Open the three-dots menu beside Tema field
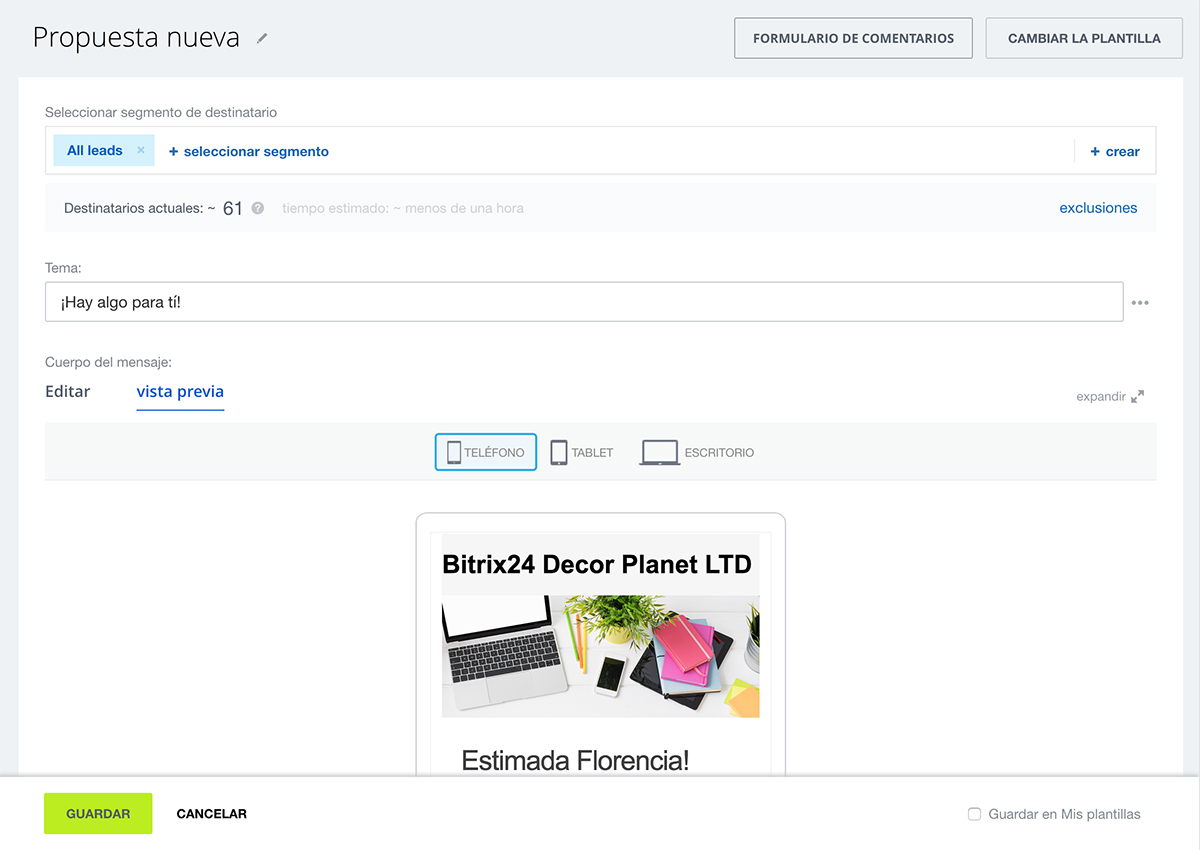Viewport: 1200px width, 850px height. point(1140,303)
